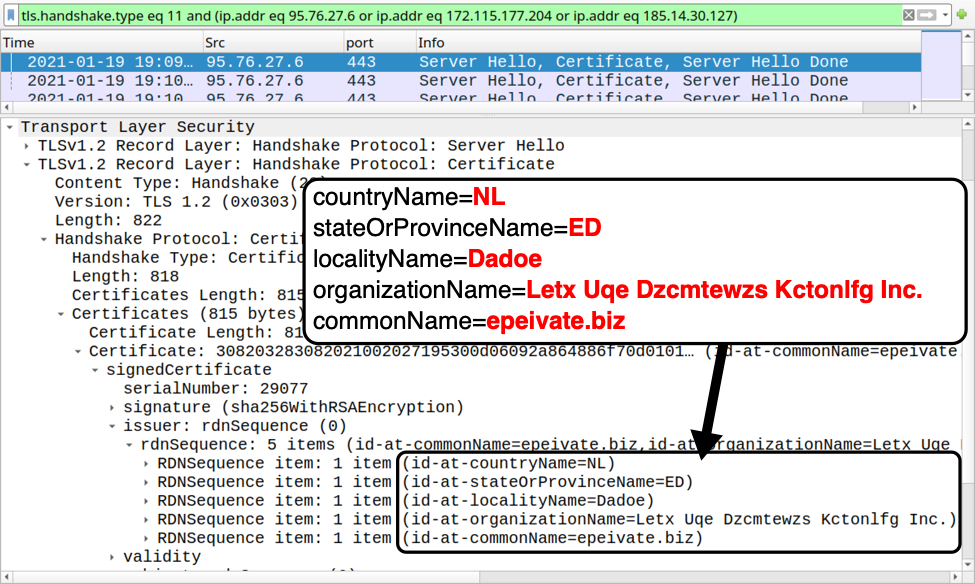This screenshot has width=975, height=584.
Task: Open the display filter history dropdown
Action: 945,16
